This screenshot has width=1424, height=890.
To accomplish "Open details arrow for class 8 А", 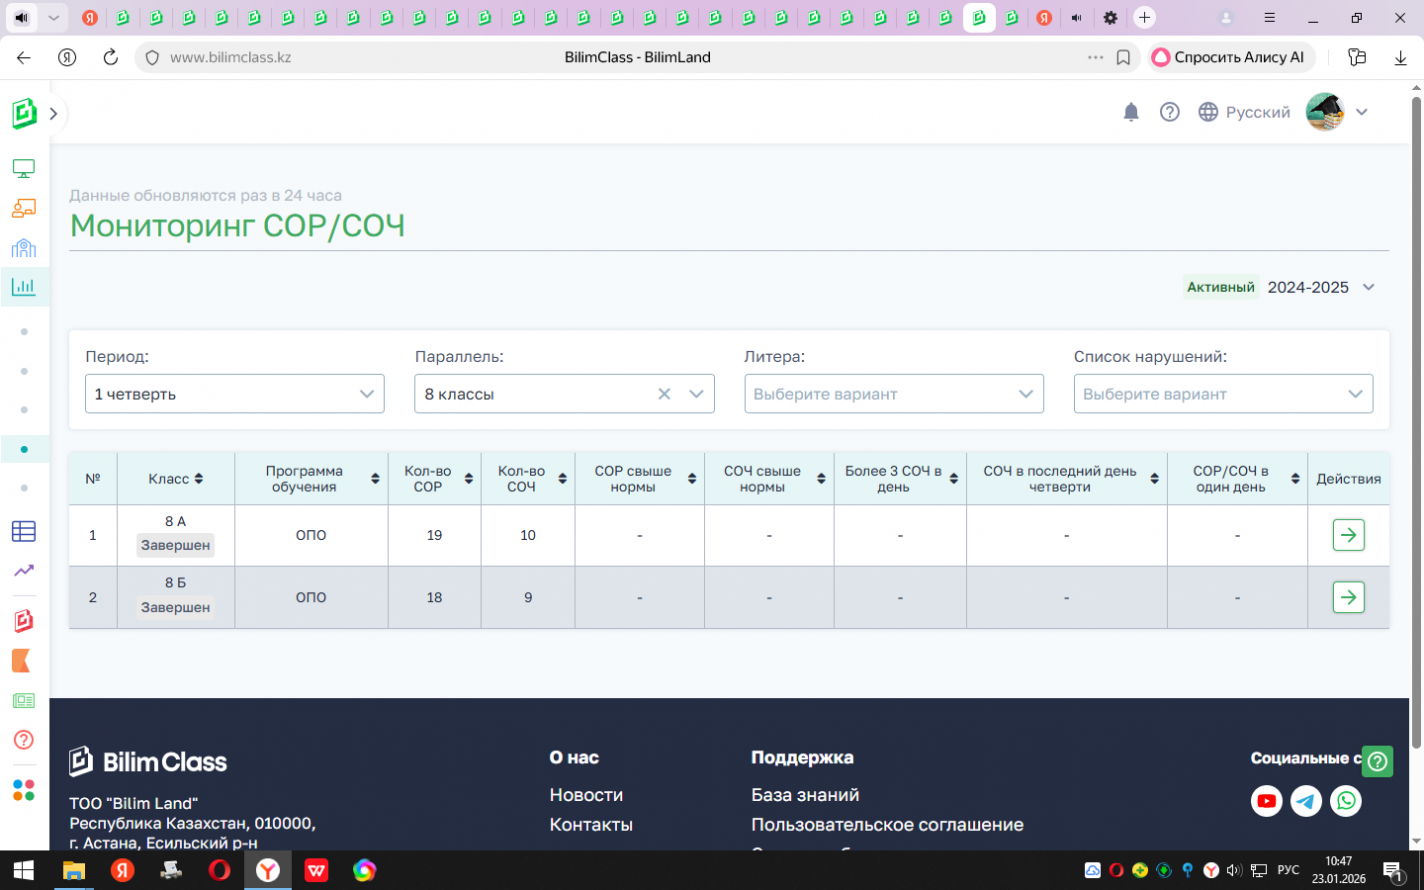I will click(x=1348, y=535).
